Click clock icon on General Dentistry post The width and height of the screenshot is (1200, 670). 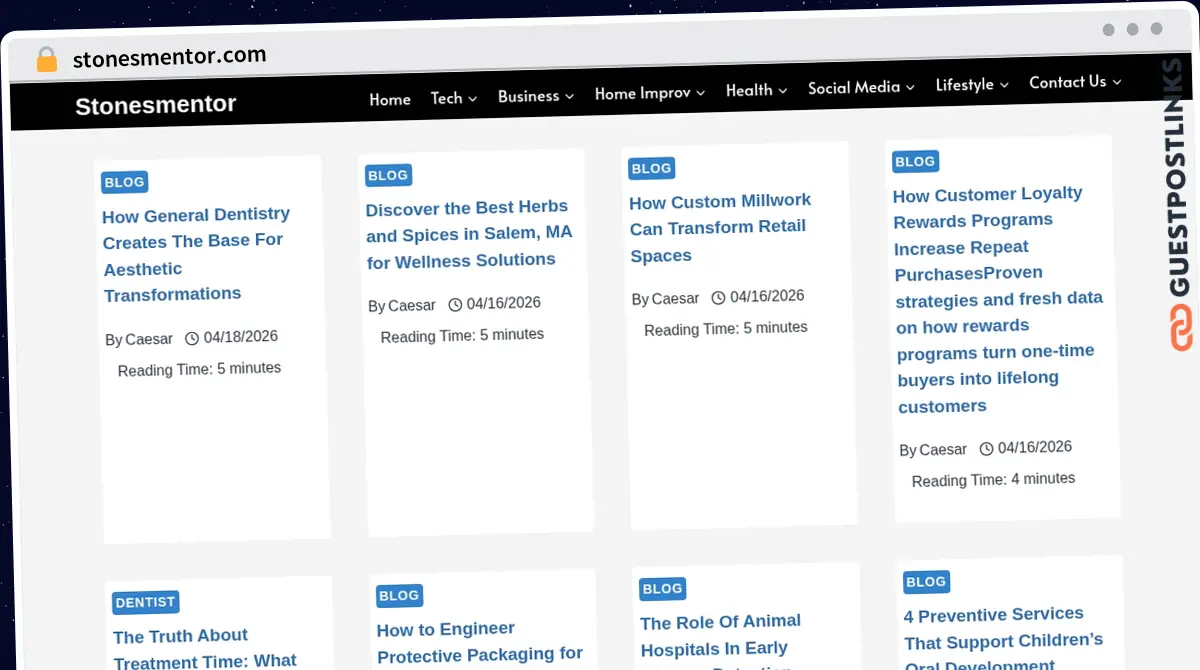point(192,338)
